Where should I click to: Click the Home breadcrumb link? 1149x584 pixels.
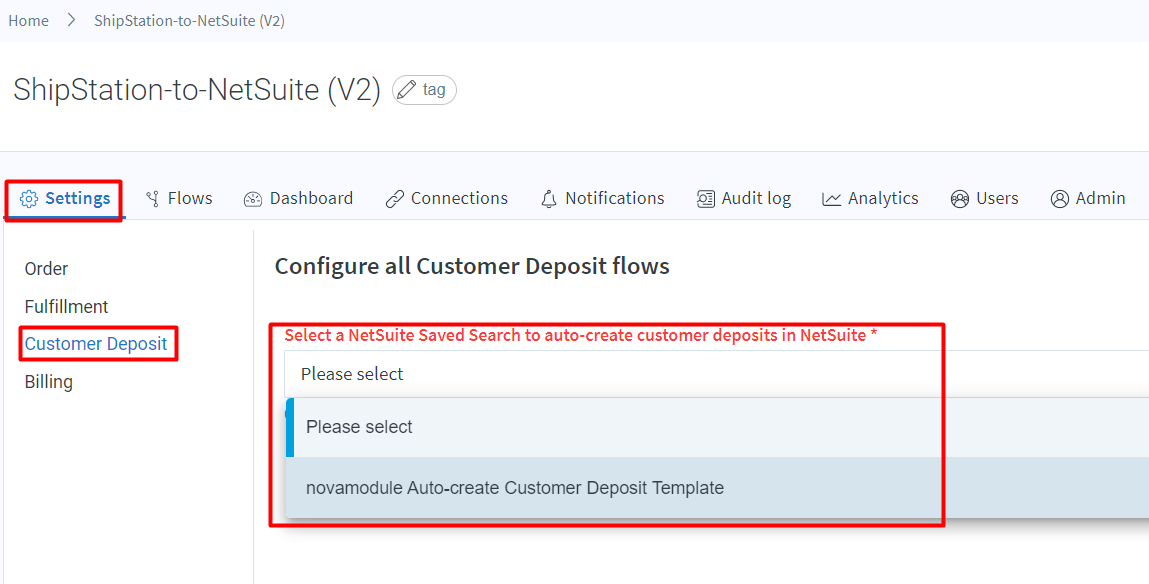click(x=29, y=21)
